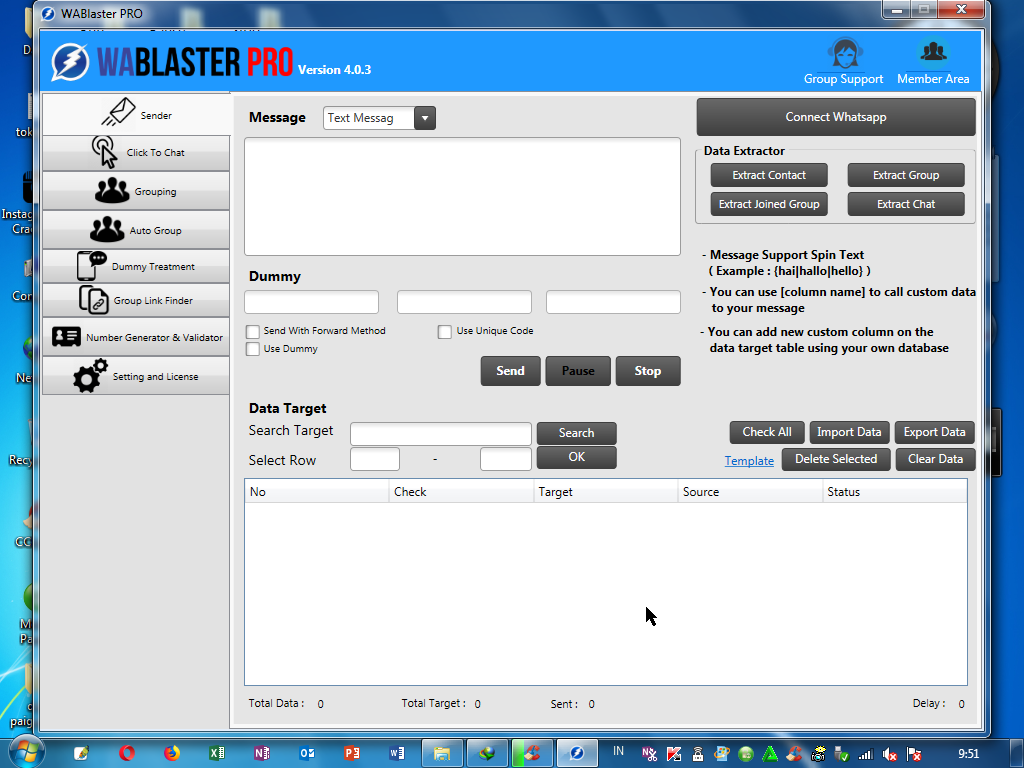Screen dimensions: 1024x768
Task: Click the muted volume tray icon
Action: [889, 754]
